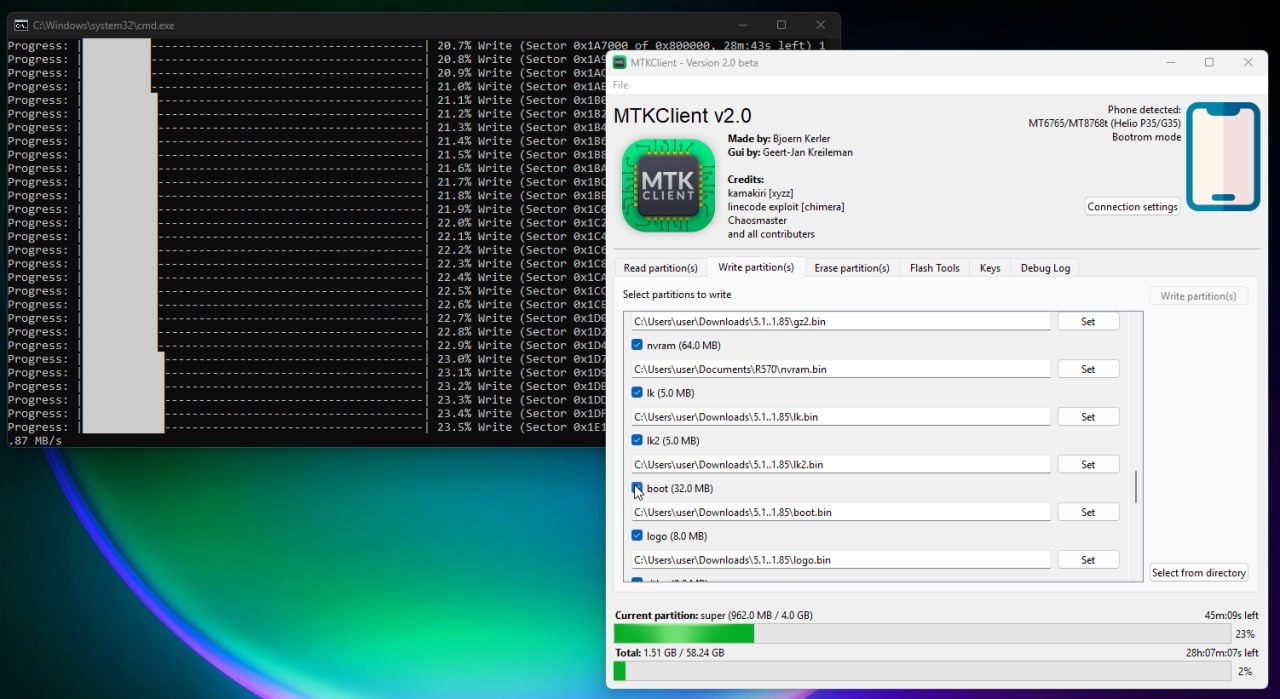This screenshot has width=1280, height=699.
Task: Minimize the cmd.exe window
Action: point(742,25)
